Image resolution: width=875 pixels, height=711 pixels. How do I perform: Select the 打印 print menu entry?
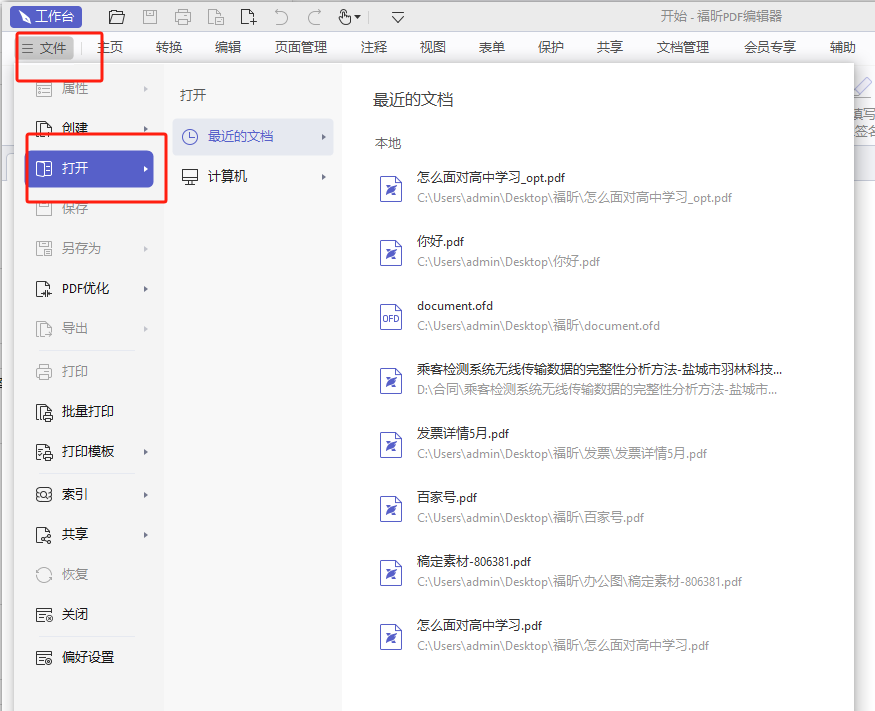pyautogui.click(x=90, y=371)
